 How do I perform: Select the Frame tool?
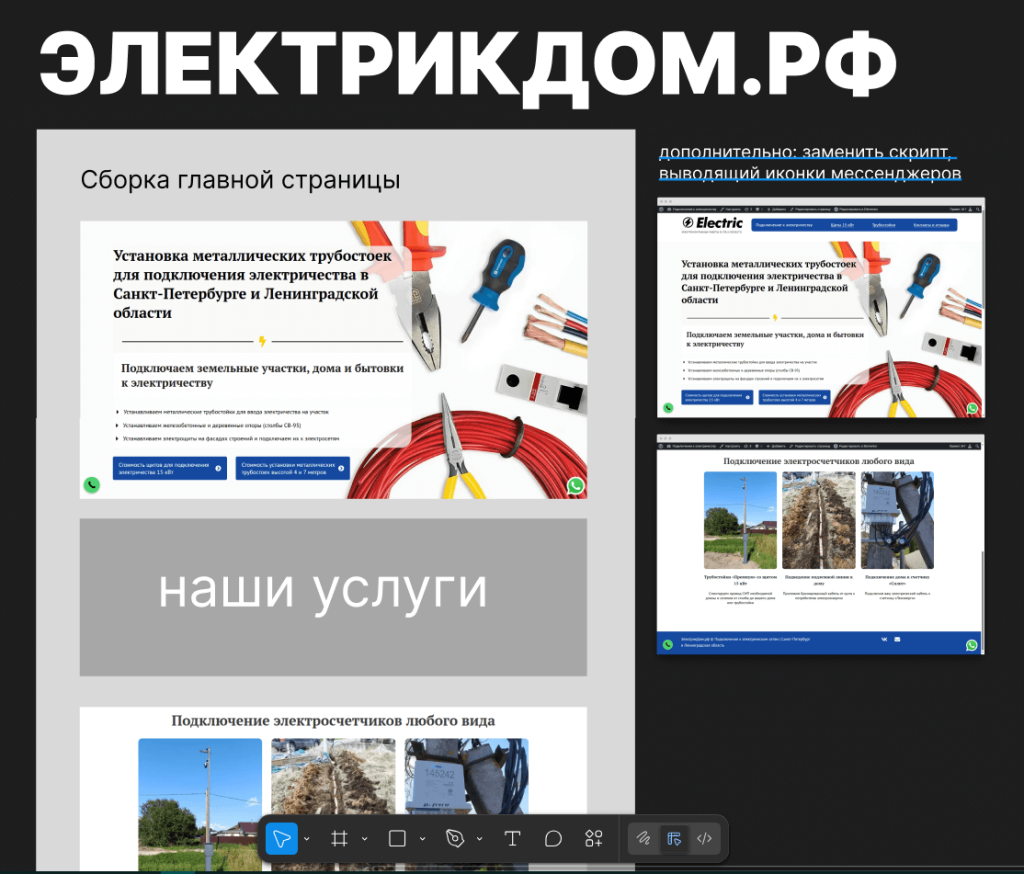pos(339,839)
